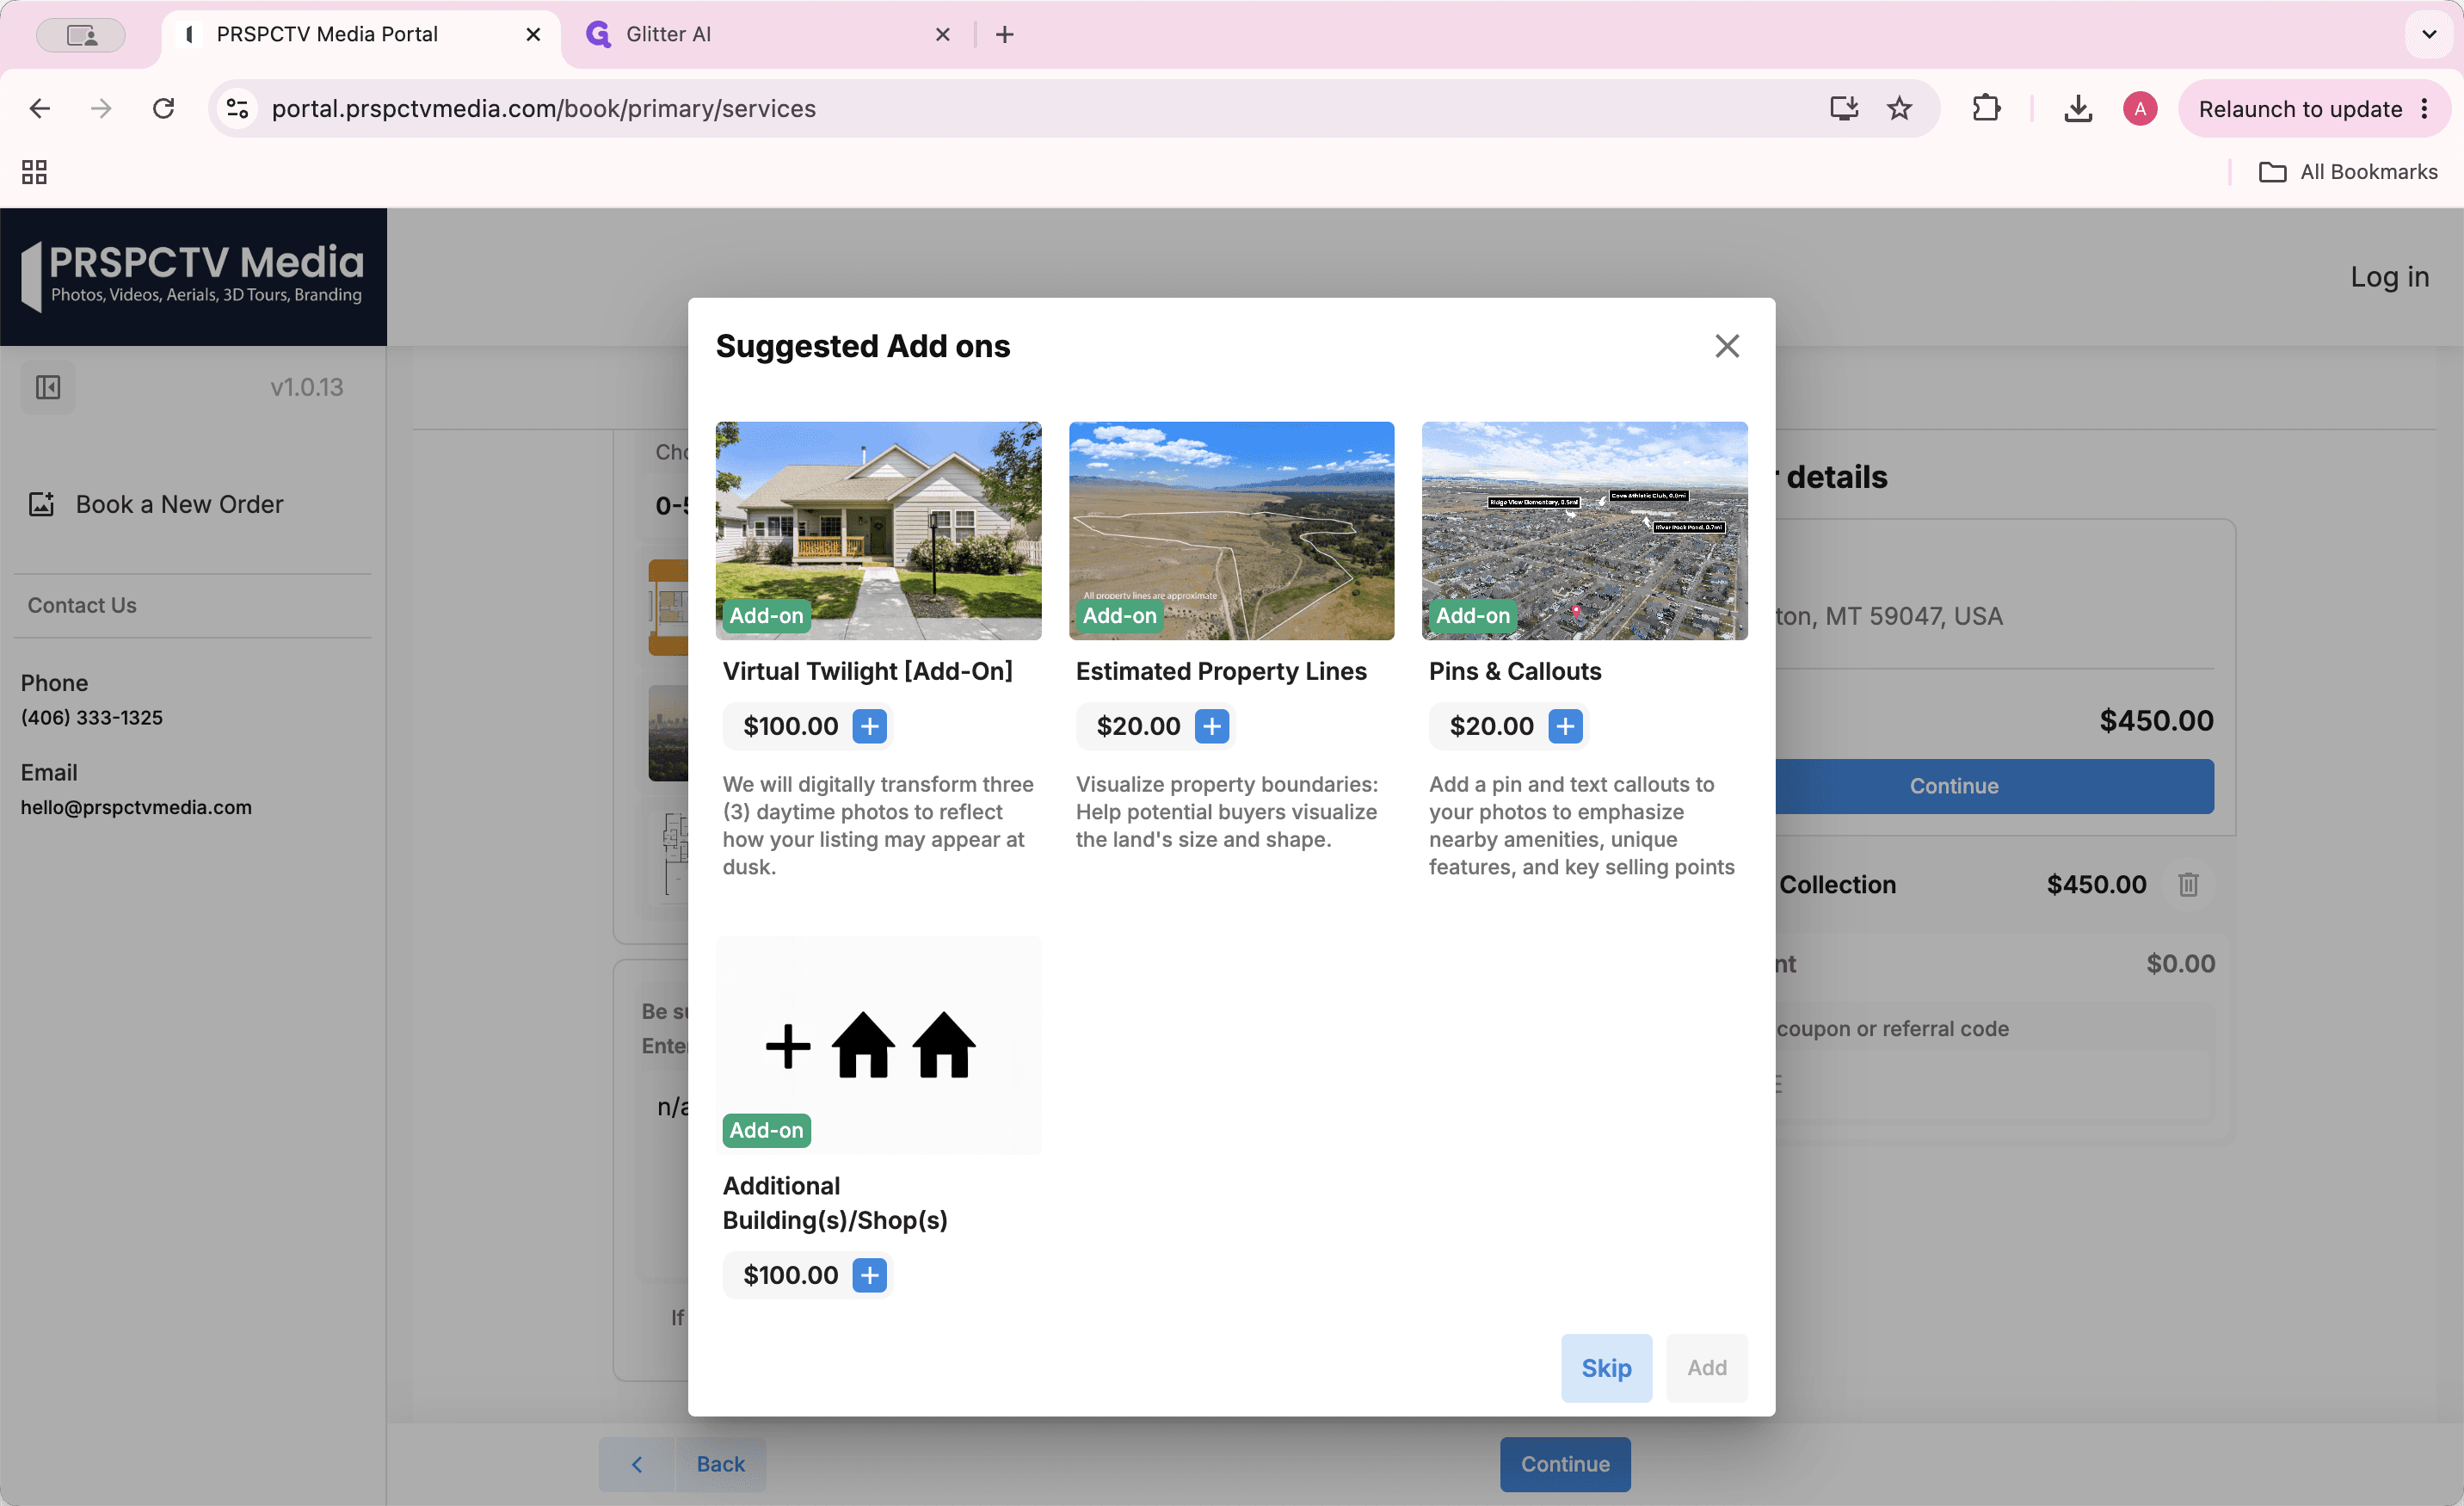Add Virtual Twilight add-on with plus icon
2464x1506 pixels.
[x=869, y=726]
